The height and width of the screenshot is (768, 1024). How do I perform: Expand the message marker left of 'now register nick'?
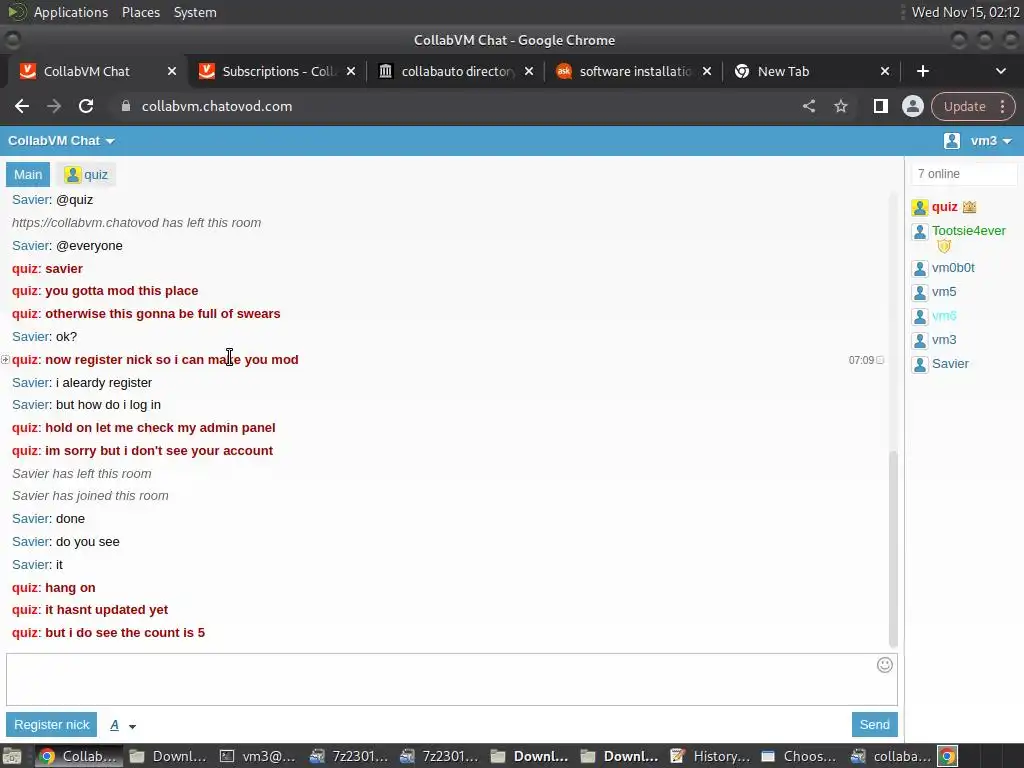tap(5, 359)
